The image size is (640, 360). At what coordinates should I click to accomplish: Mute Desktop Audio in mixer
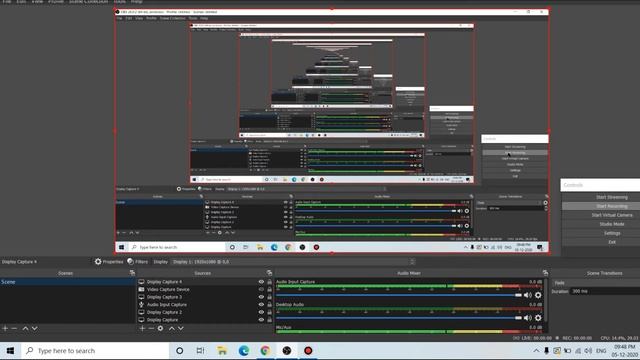pyautogui.click(x=528, y=318)
